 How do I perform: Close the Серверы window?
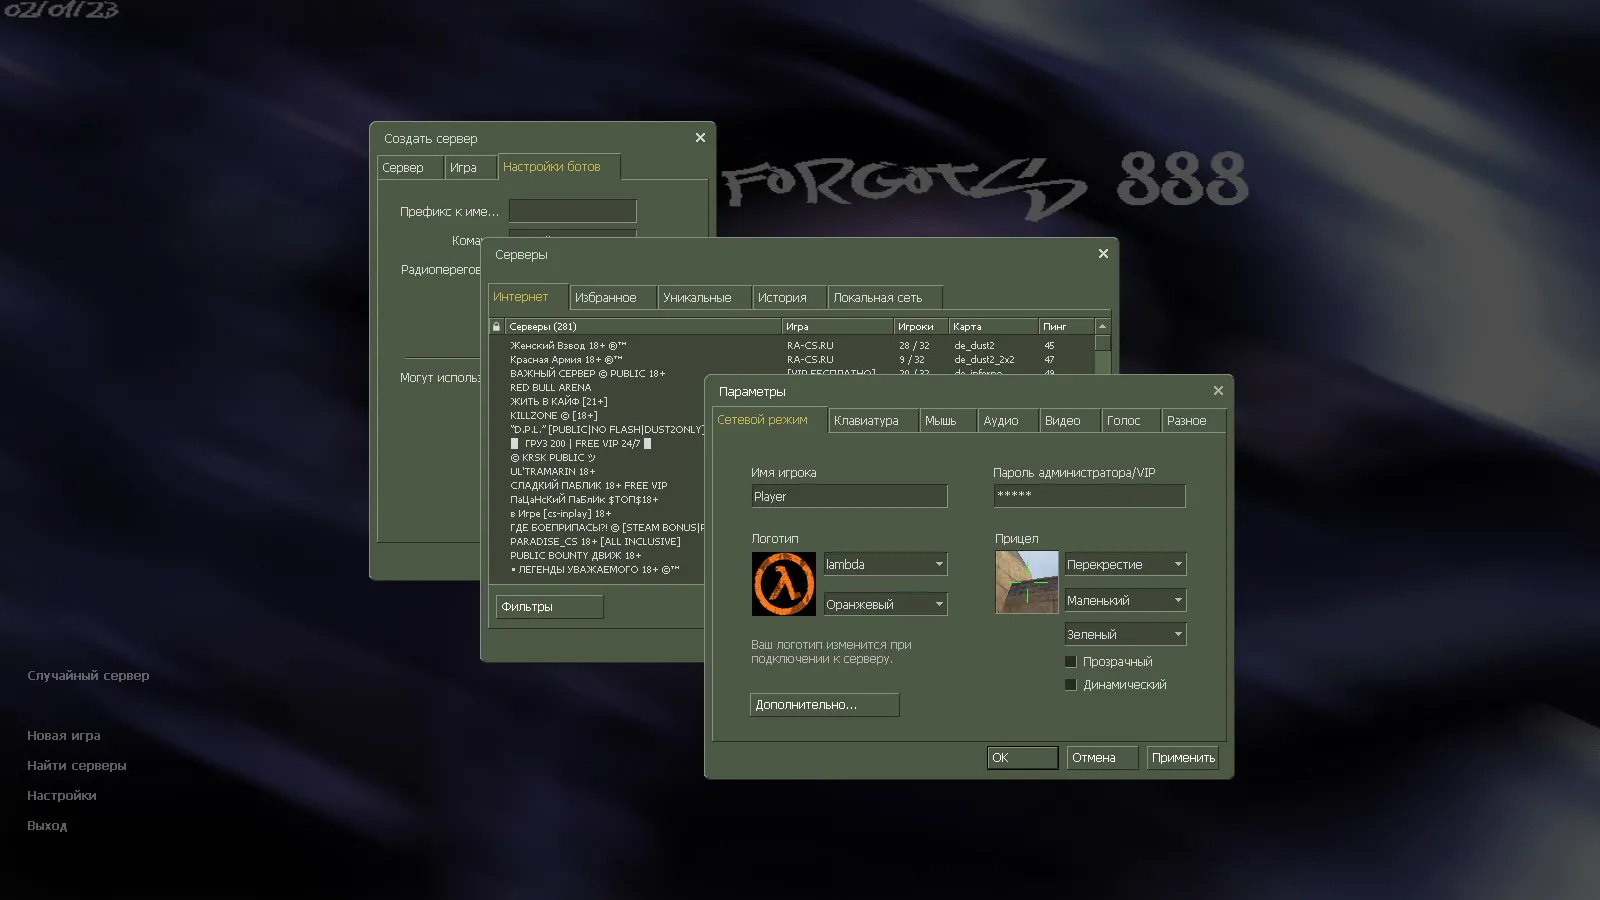(1103, 254)
